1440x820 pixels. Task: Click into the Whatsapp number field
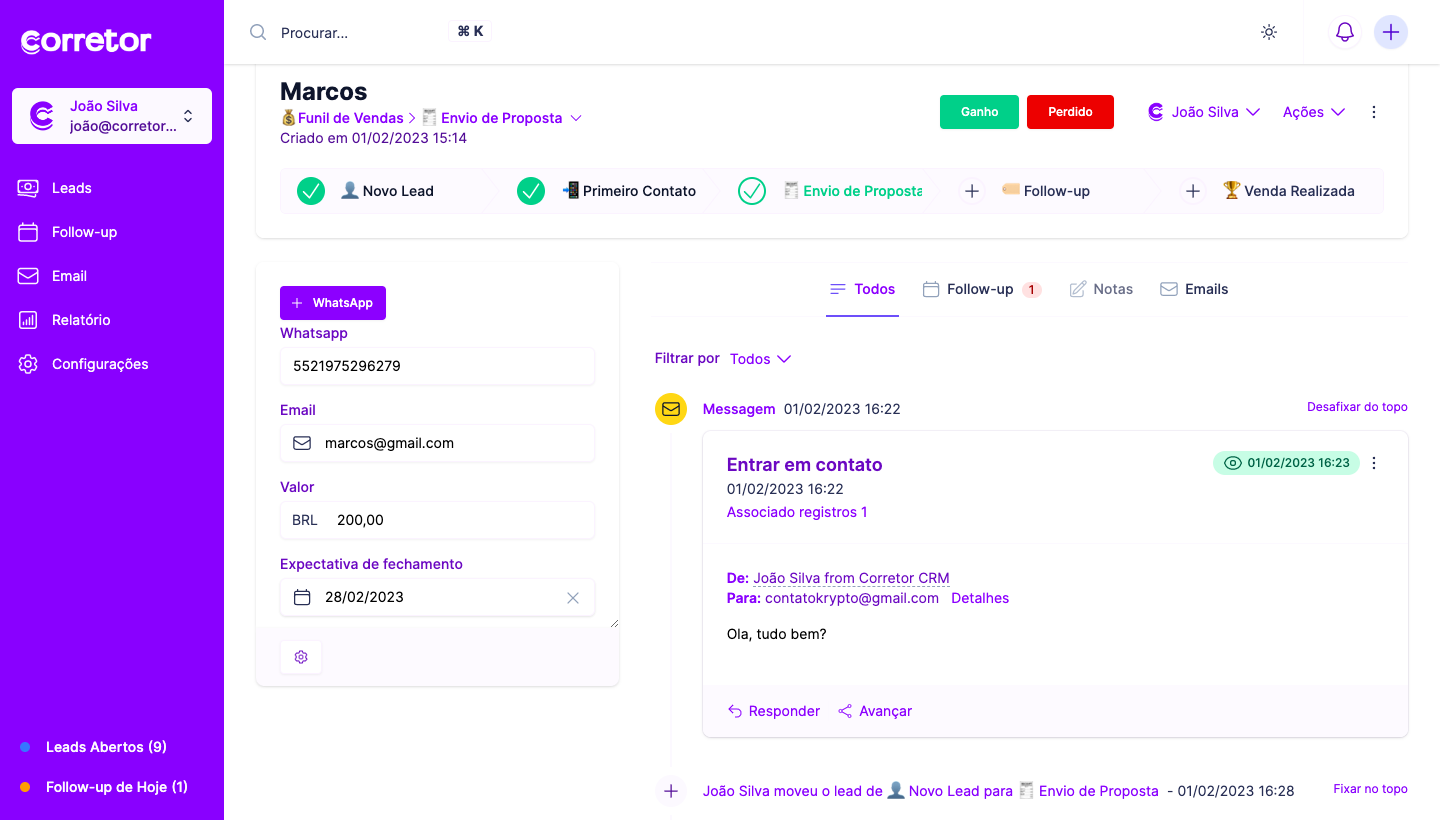point(437,366)
